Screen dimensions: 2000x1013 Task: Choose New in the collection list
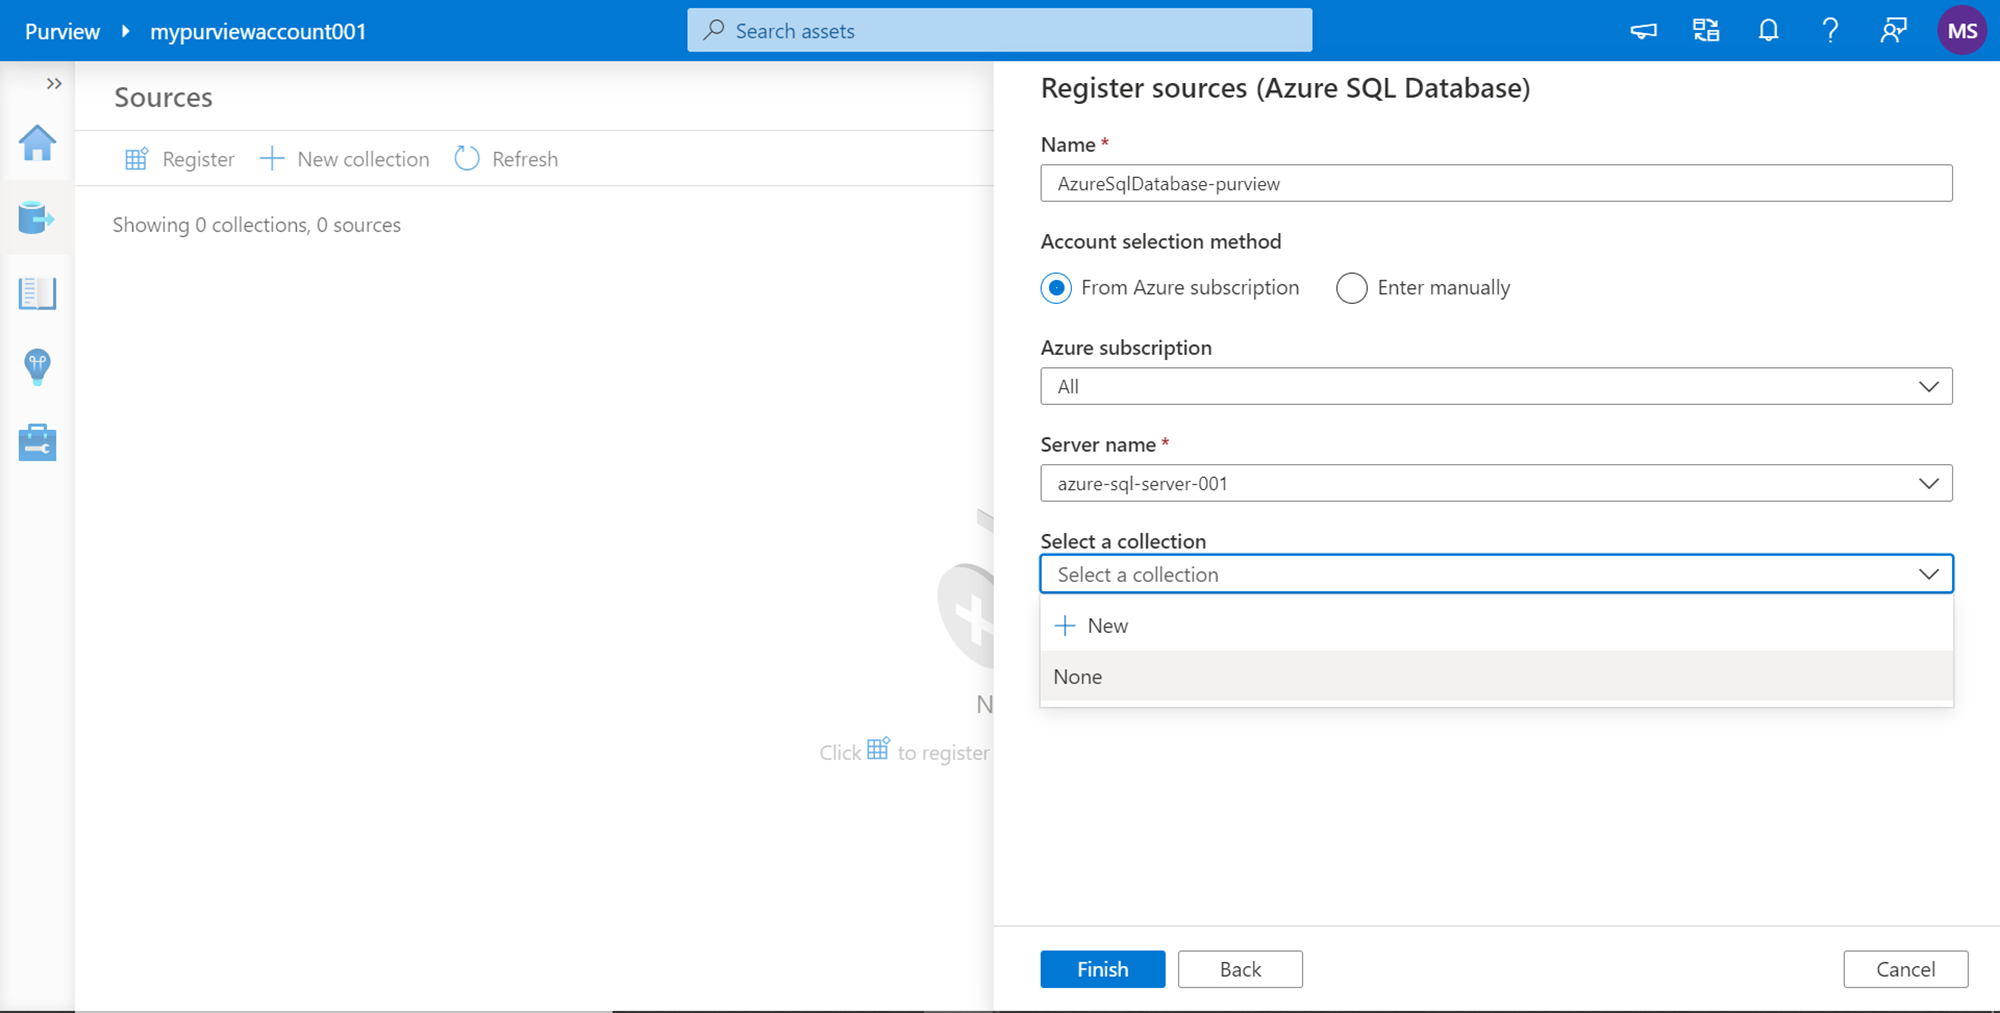[1107, 626]
